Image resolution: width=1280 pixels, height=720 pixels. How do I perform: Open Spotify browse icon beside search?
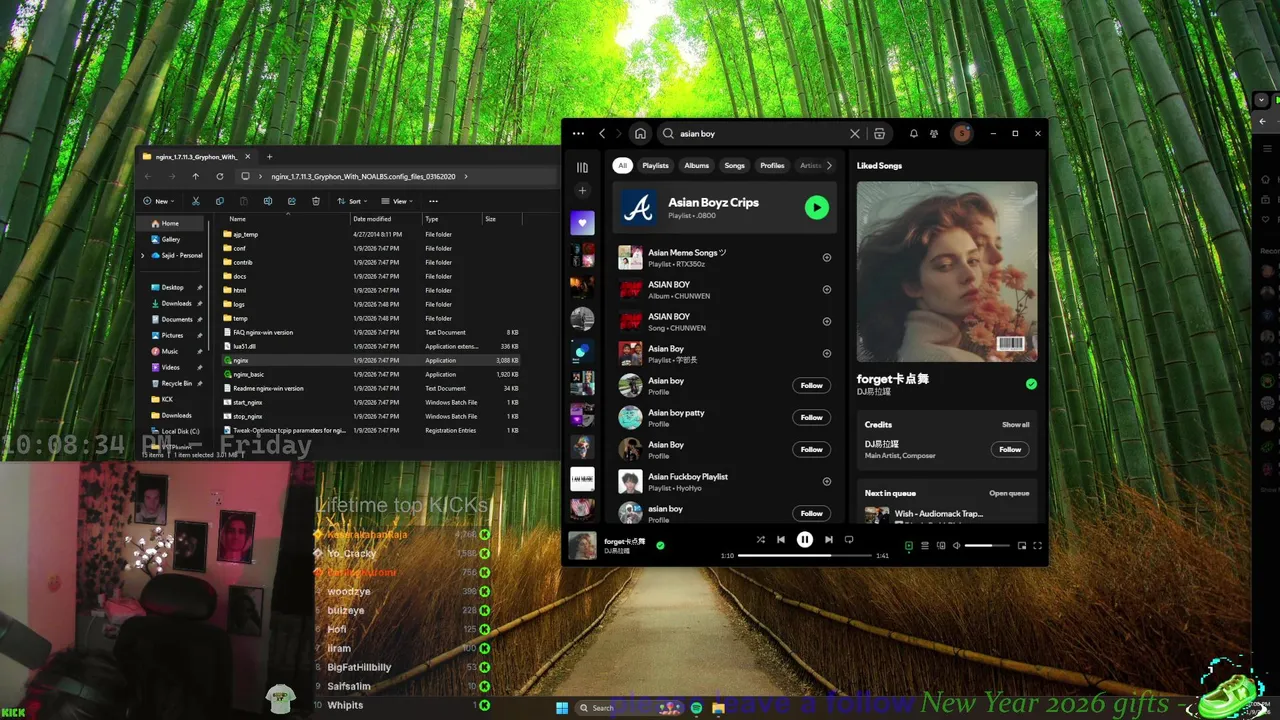879,133
